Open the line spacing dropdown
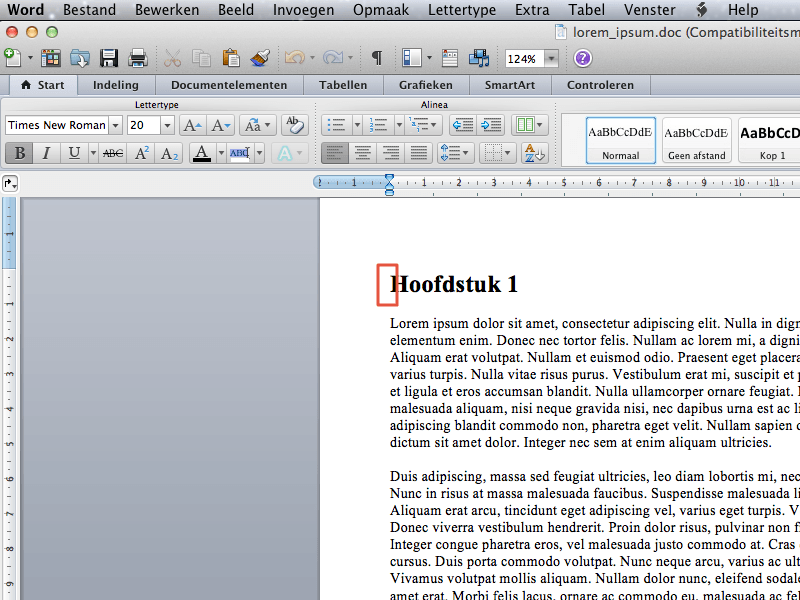This screenshot has height=600, width=800. (x=456, y=153)
